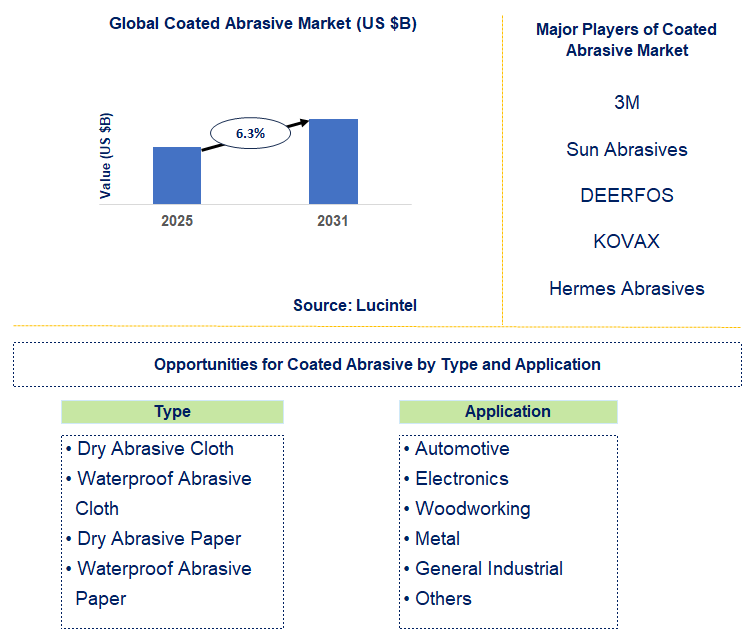Select General Industrial in Application list
This screenshot has height=638, width=753.
click(x=489, y=569)
